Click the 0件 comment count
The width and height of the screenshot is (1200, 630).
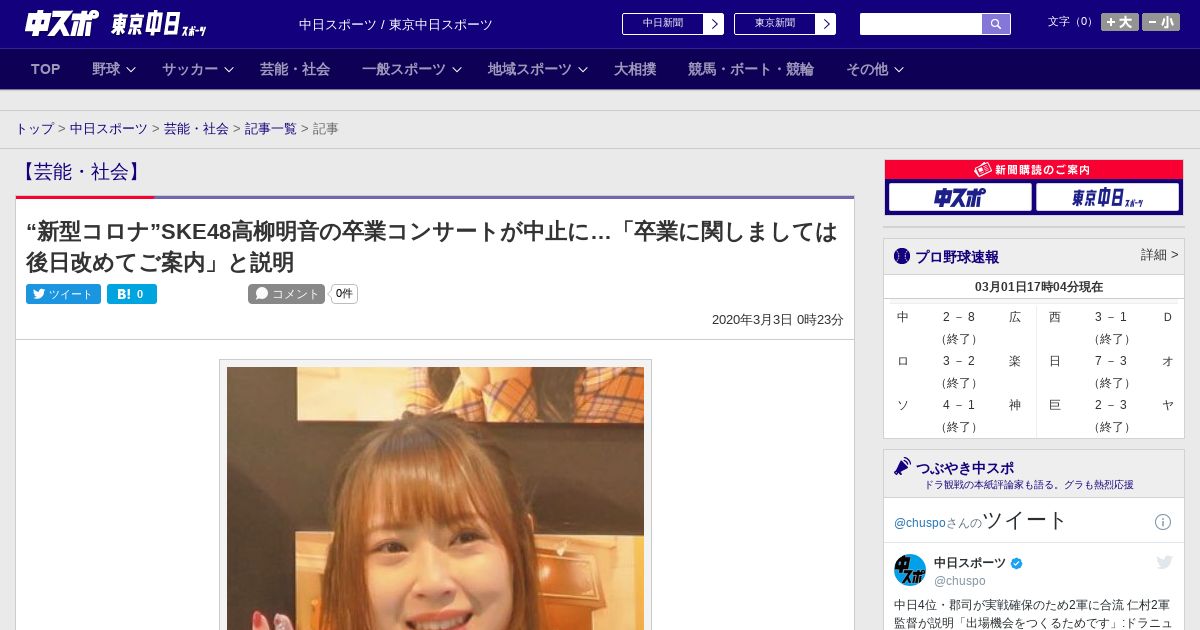tap(344, 294)
